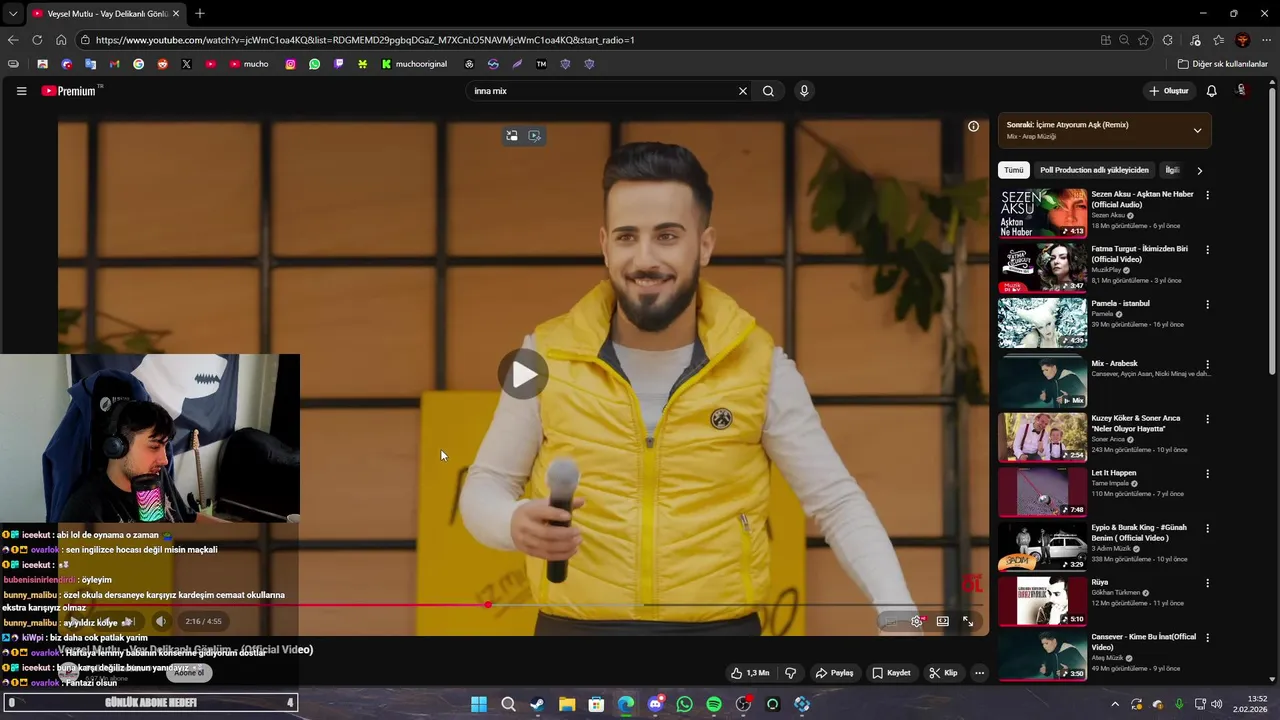Open the browser media control music icon
The height and width of the screenshot is (720, 1280).
pyautogui.click(x=1195, y=40)
